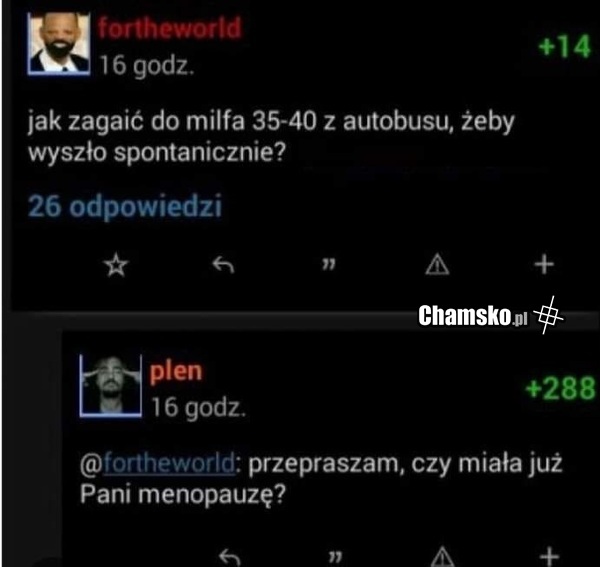The image size is (600, 567).
Task: Quote plen's comment with quotation icon
Action: tap(335, 558)
